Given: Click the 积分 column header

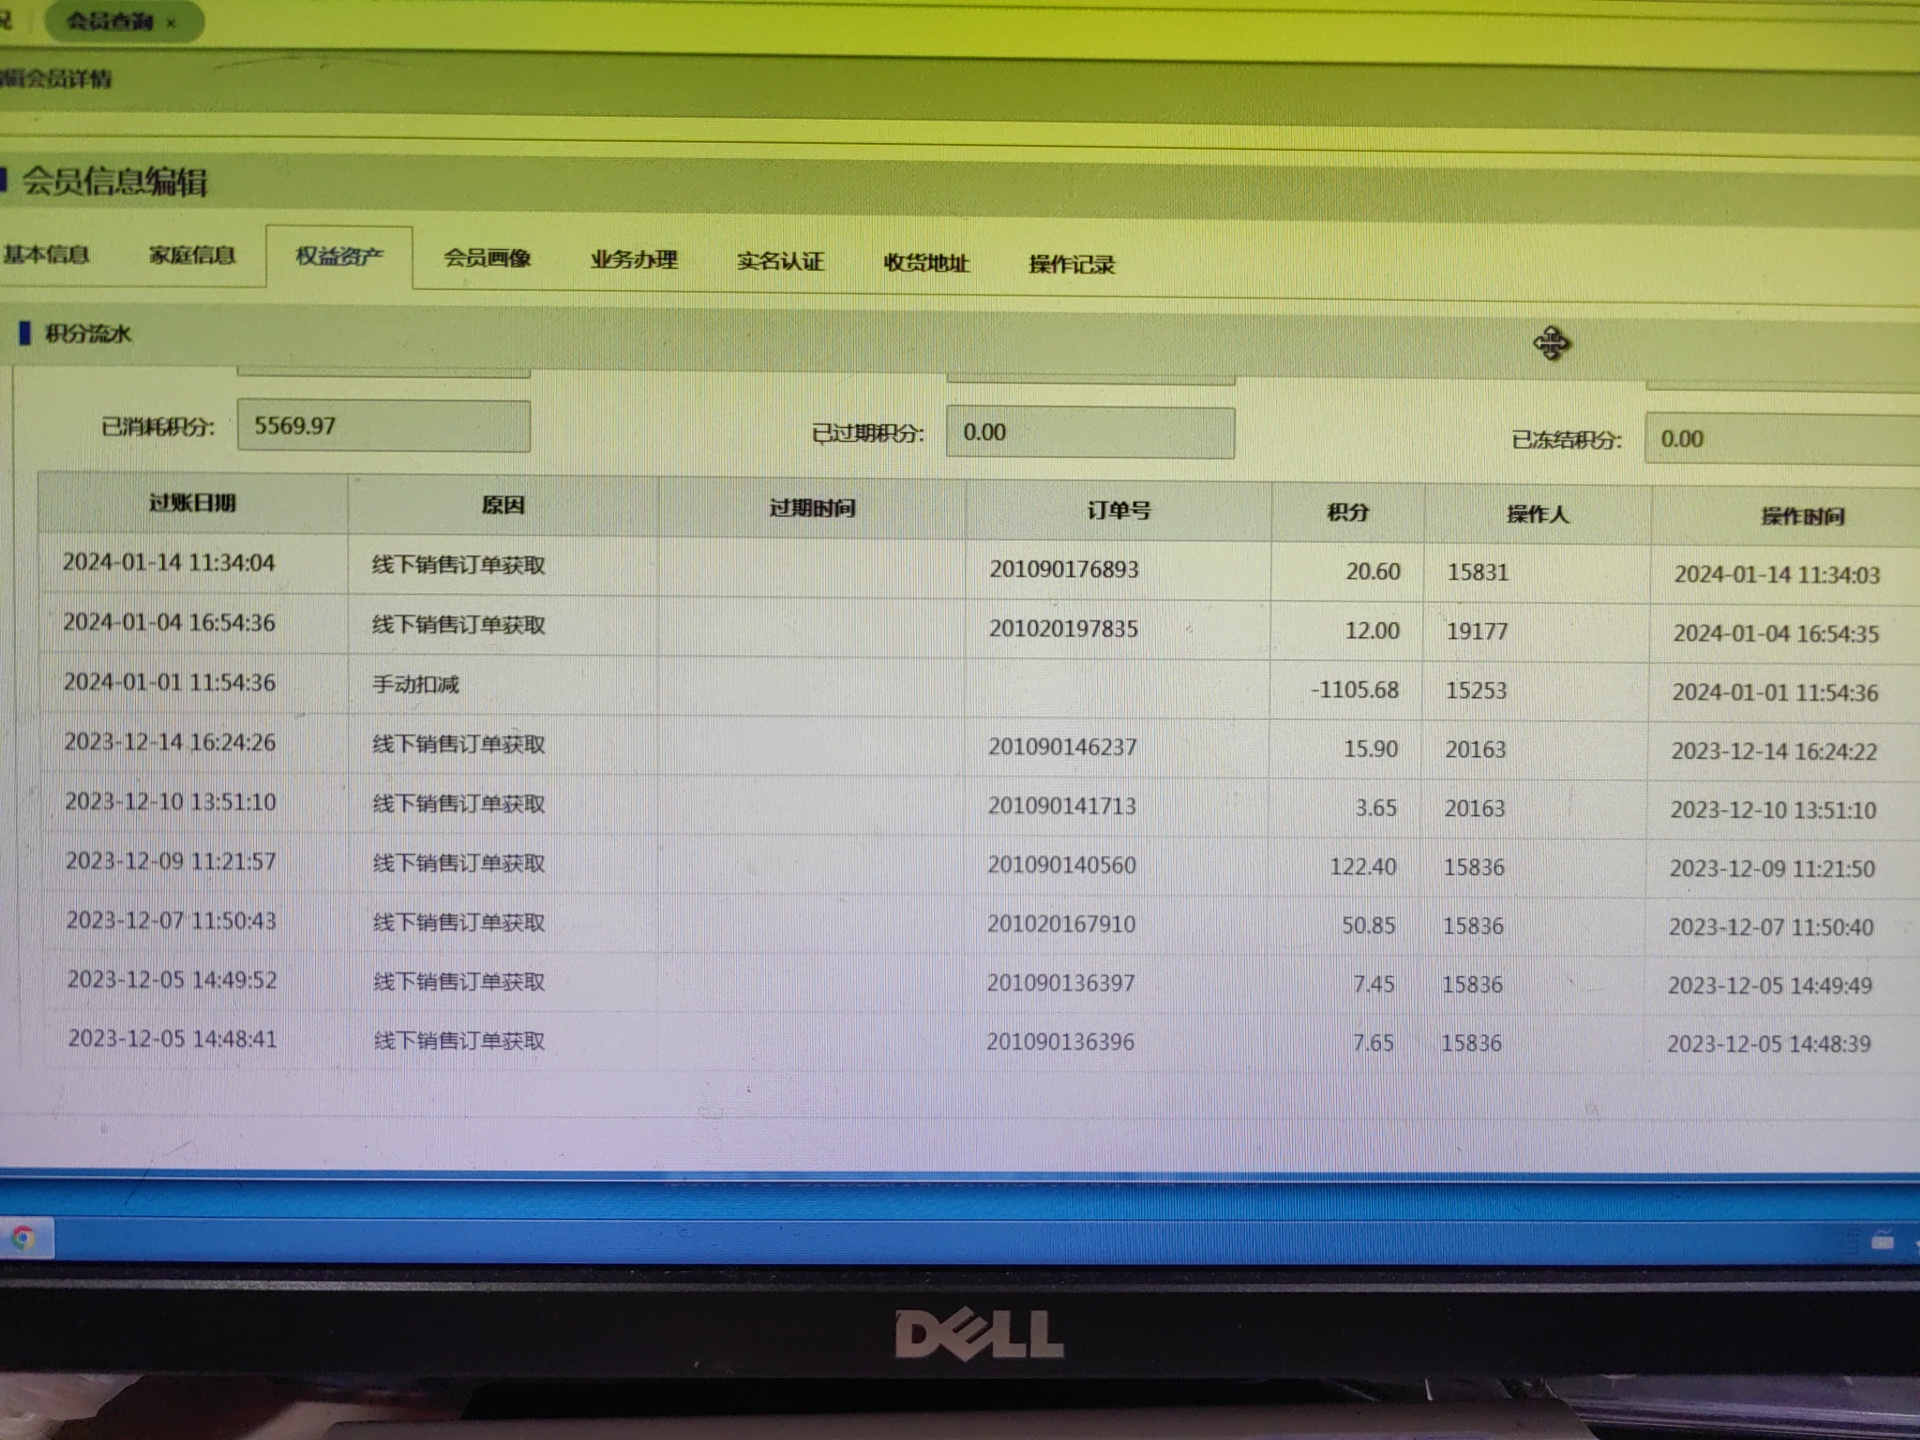Looking at the screenshot, I should (1347, 513).
